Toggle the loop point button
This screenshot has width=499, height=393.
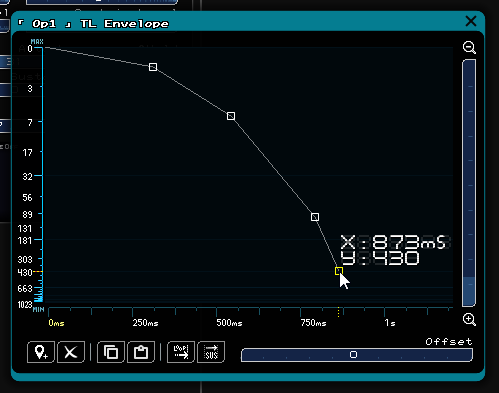pos(181,352)
